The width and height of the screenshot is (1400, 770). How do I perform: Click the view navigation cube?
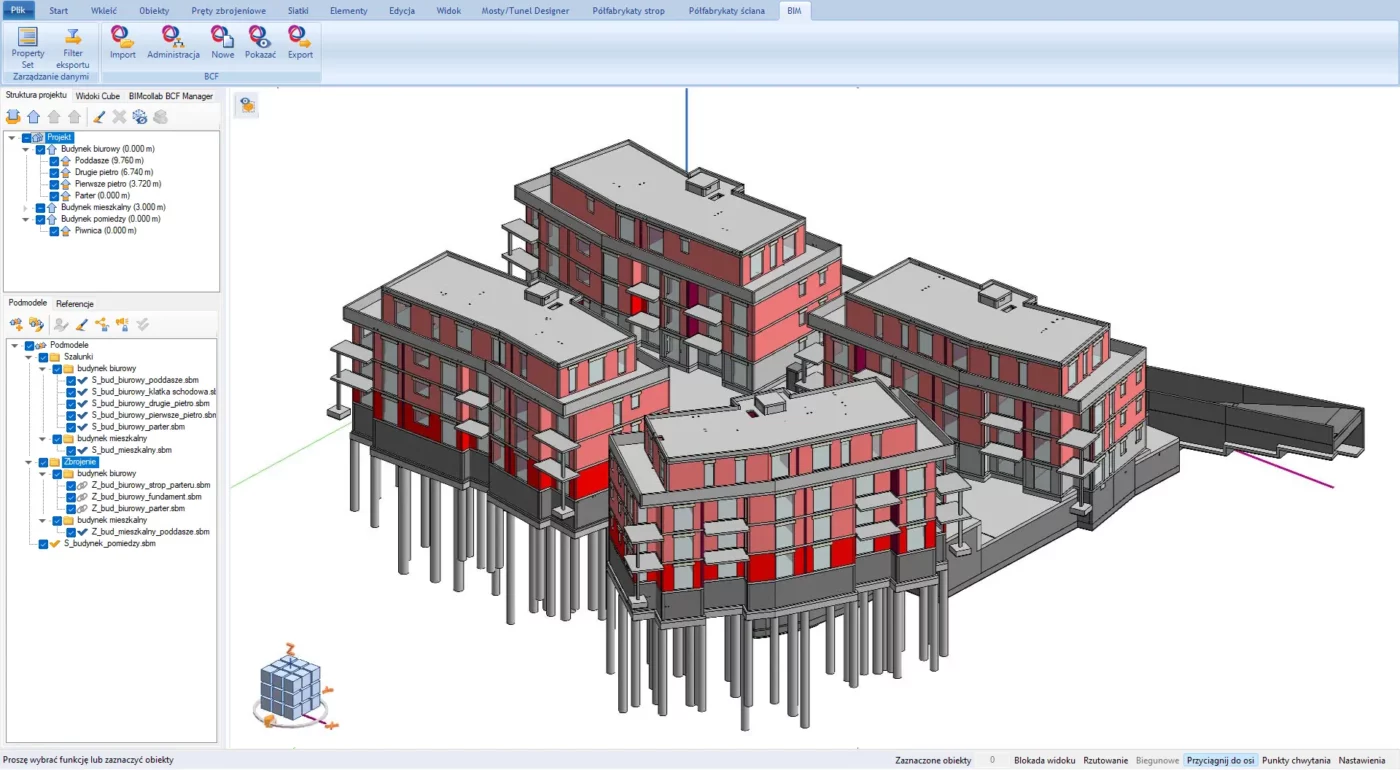[x=291, y=689]
